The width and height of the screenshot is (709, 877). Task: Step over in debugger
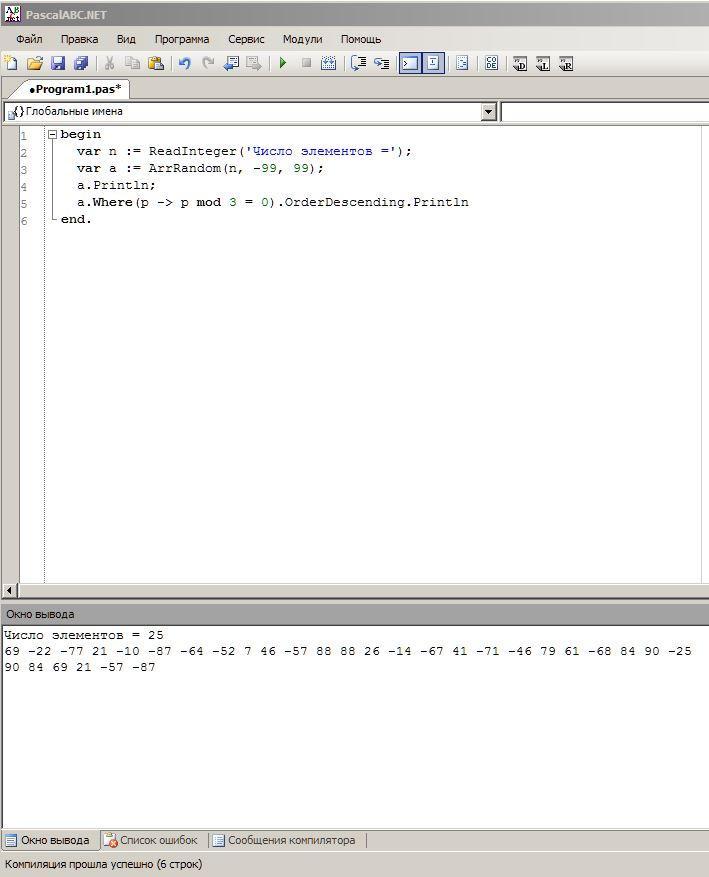pos(358,63)
